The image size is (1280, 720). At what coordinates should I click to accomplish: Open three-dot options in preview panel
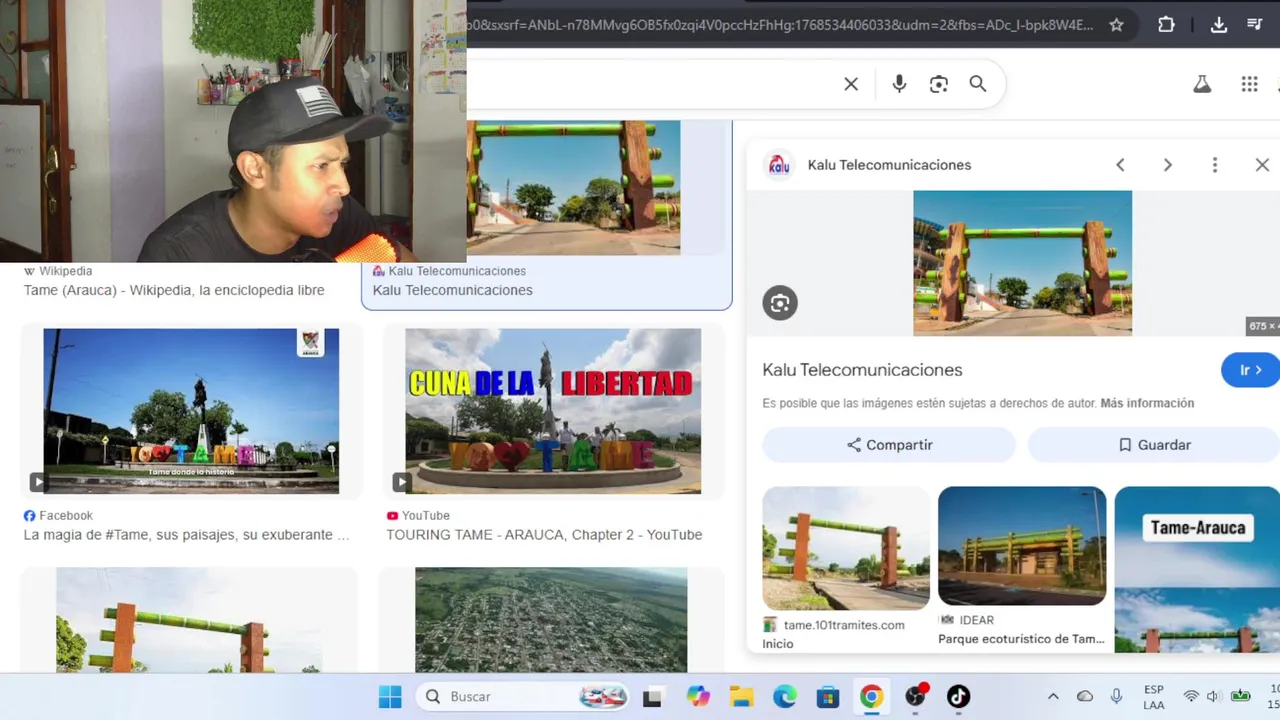pyautogui.click(x=1214, y=165)
